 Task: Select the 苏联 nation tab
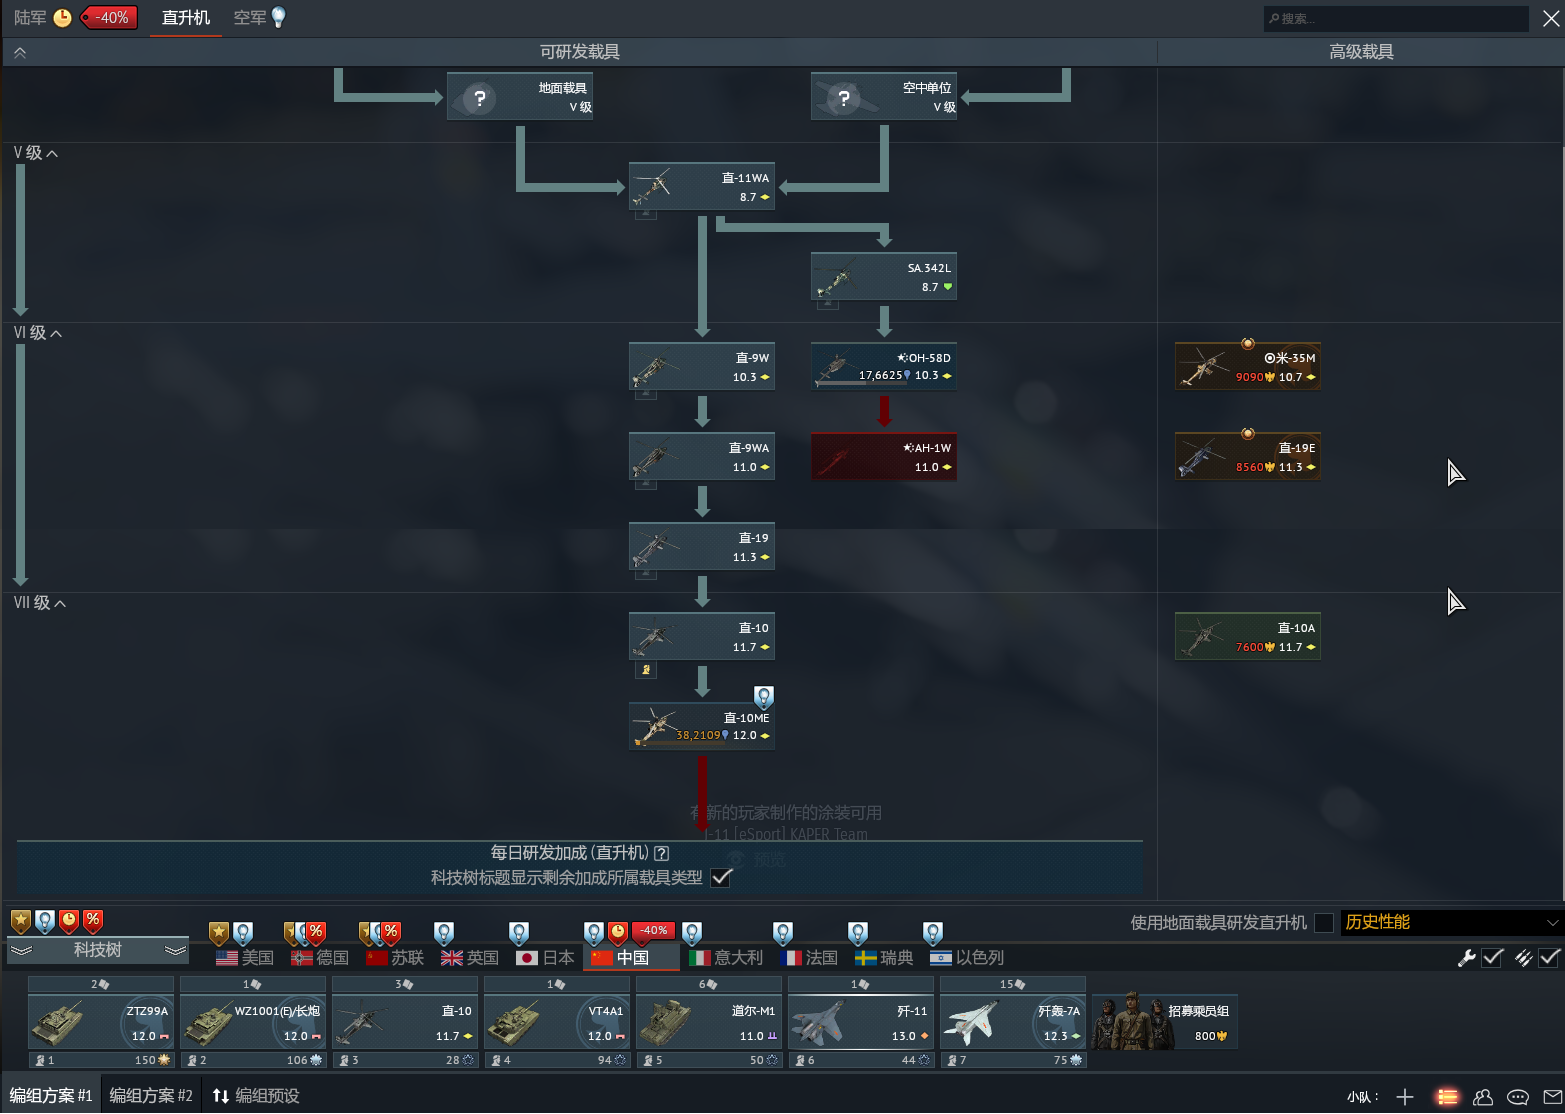pyautogui.click(x=395, y=958)
